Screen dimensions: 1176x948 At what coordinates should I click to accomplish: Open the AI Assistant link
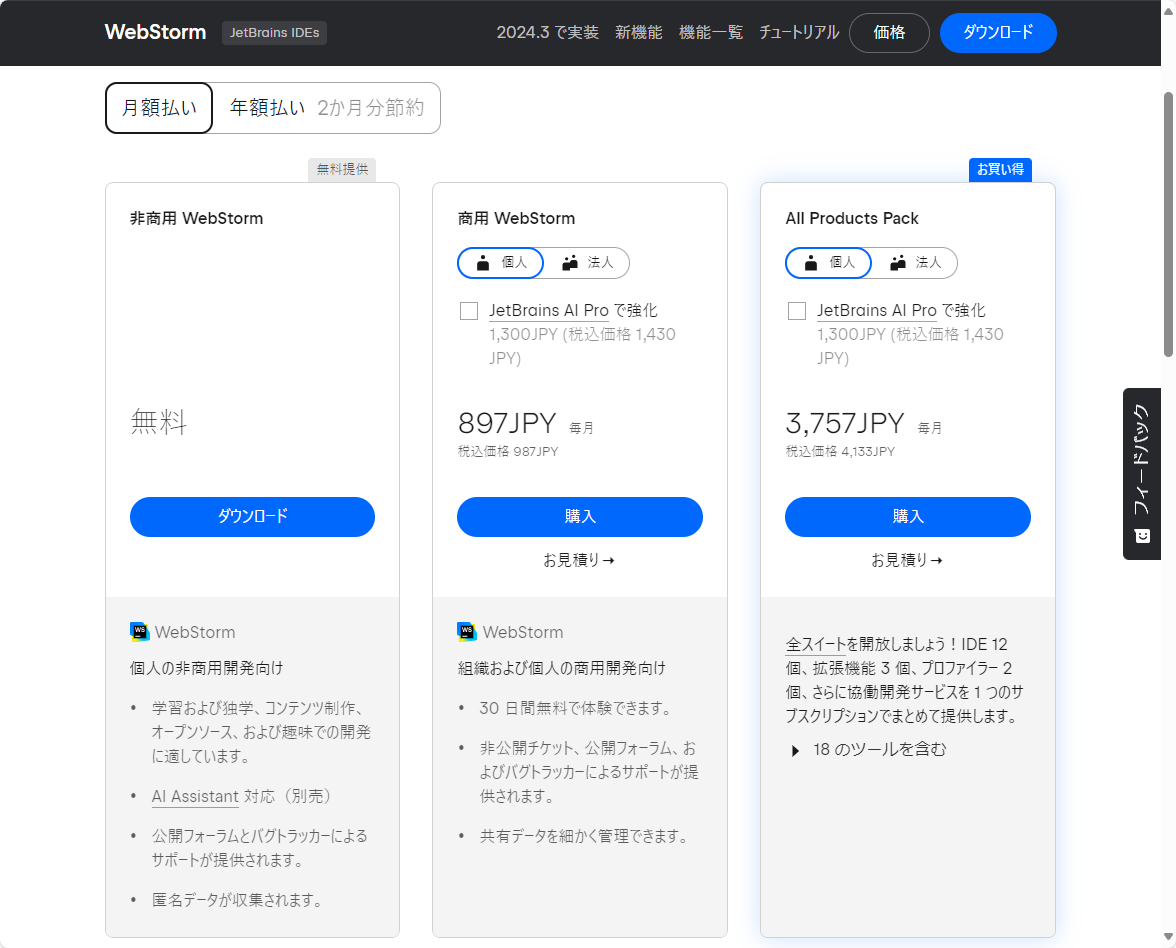point(195,796)
